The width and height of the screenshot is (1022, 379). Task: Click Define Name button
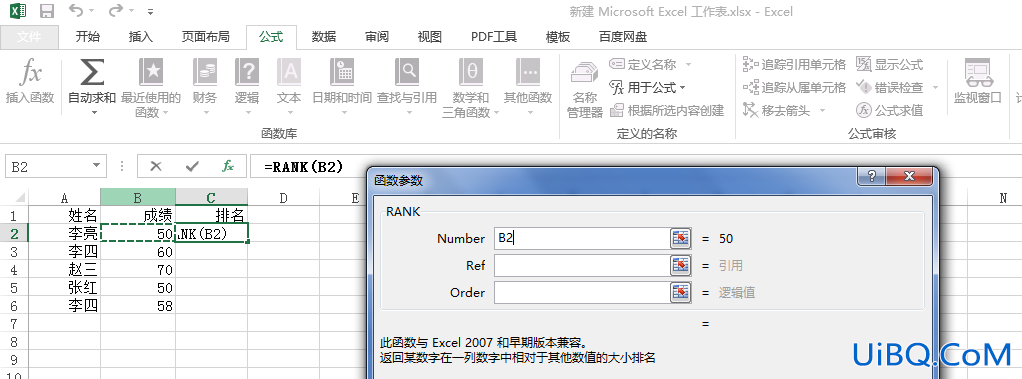644,65
